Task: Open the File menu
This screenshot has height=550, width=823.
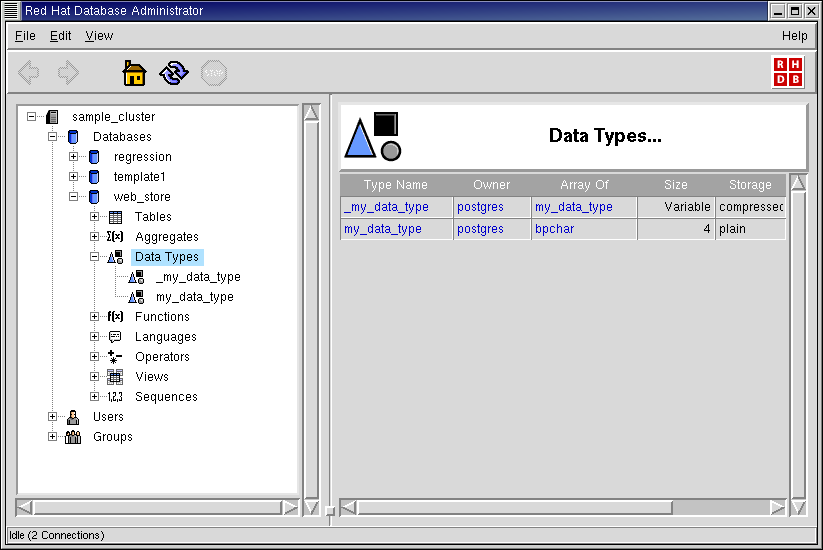Action: pos(25,36)
